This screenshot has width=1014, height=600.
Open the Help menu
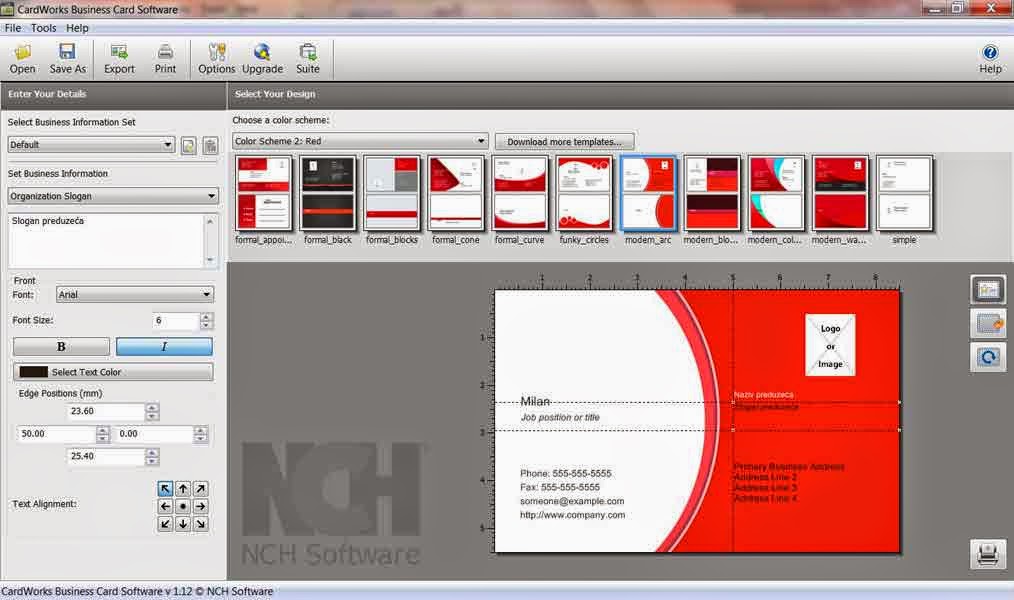[77, 28]
